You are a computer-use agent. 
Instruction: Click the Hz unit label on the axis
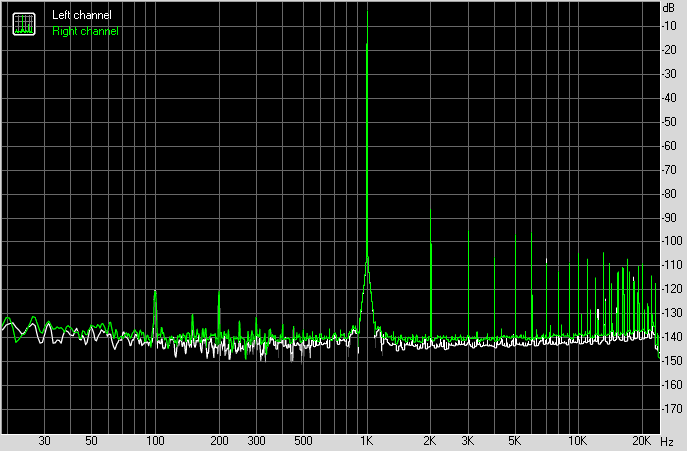(x=667, y=441)
